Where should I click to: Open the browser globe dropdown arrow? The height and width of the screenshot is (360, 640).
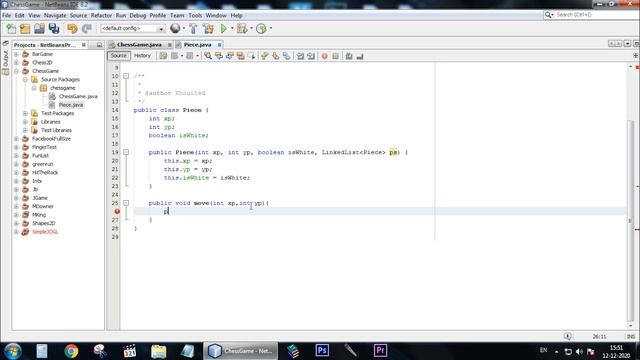[184, 29]
